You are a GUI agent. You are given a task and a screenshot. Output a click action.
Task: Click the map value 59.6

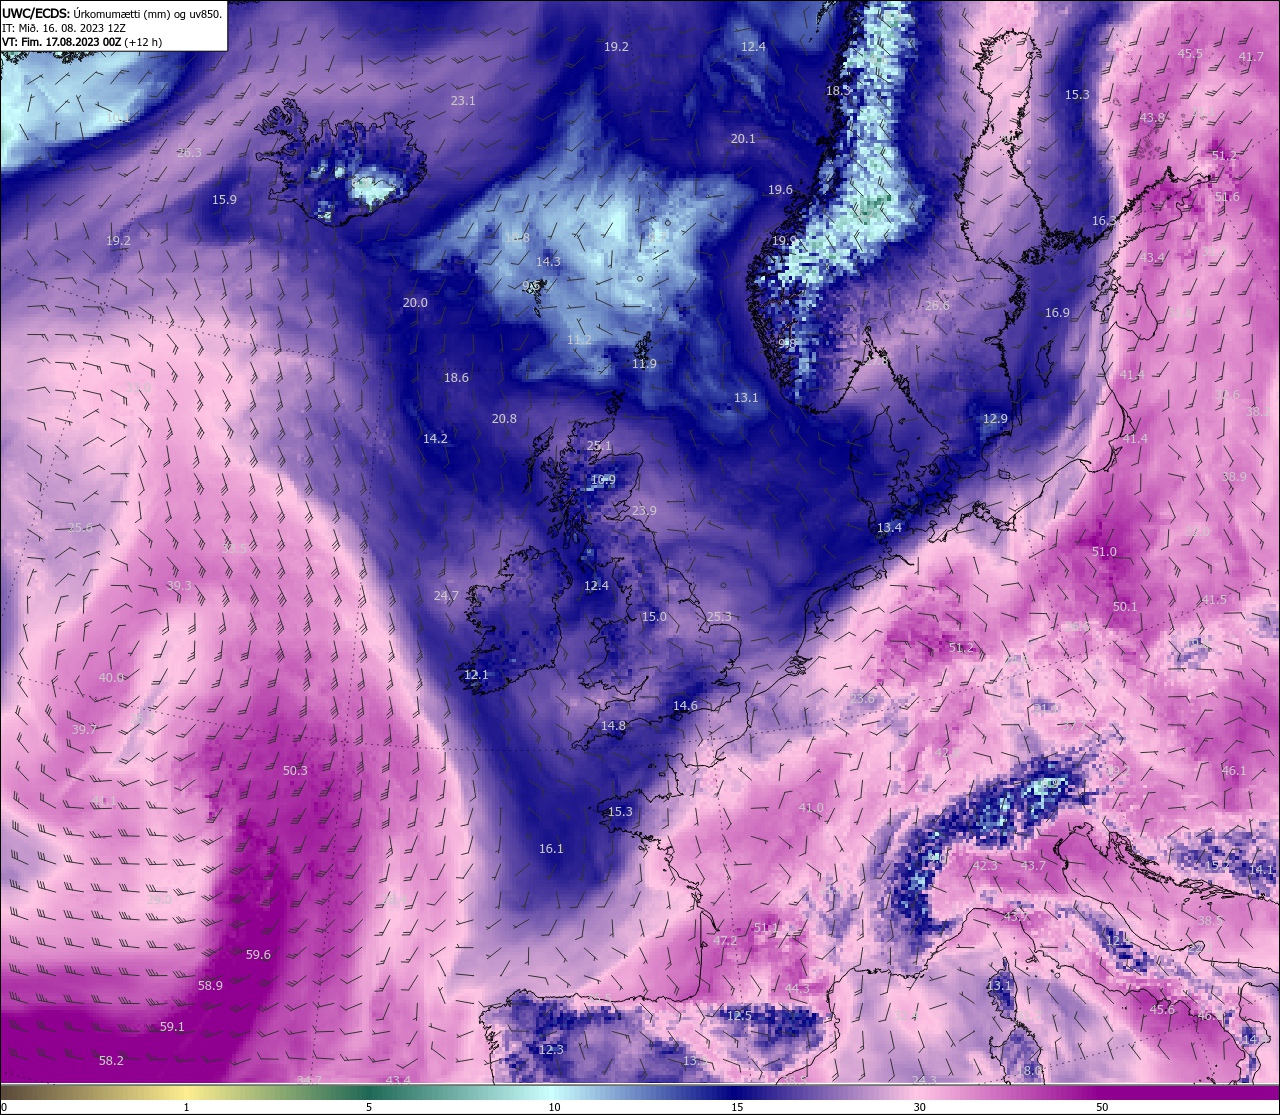[x=258, y=955]
